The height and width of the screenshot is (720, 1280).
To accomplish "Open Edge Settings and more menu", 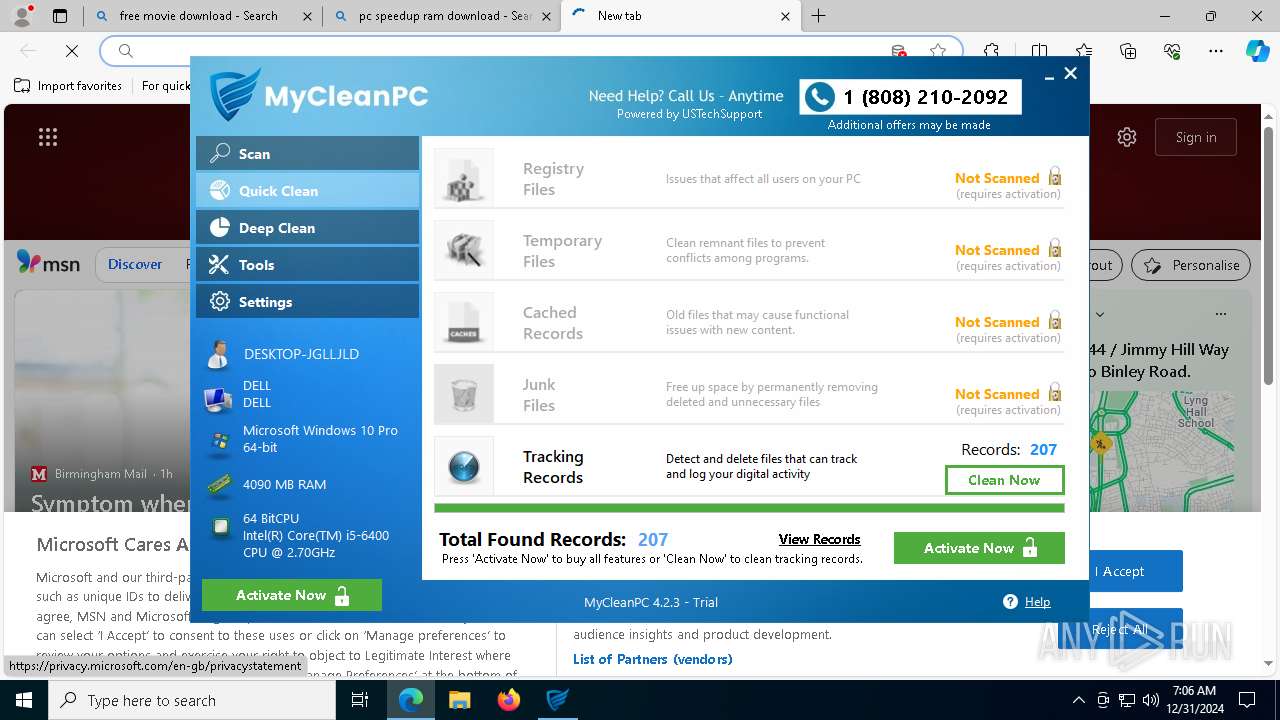I will pos(1216,51).
